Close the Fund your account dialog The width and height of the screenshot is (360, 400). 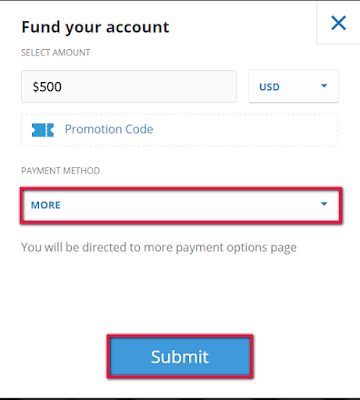click(338, 23)
